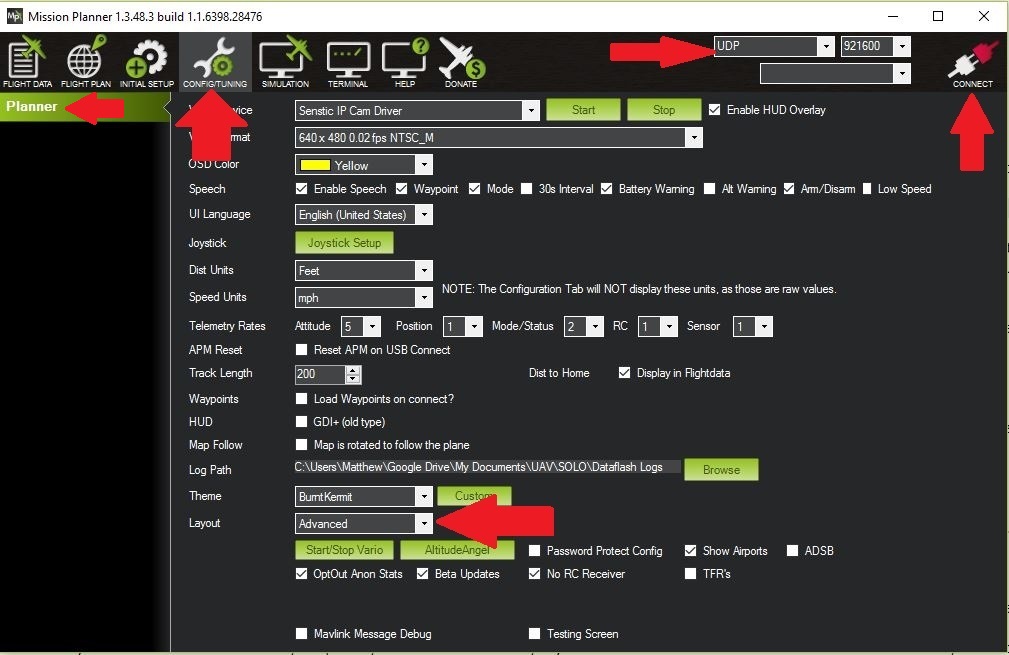The image size is (1009, 655).
Task: Launch the Terminal view
Action: click(347, 62)
